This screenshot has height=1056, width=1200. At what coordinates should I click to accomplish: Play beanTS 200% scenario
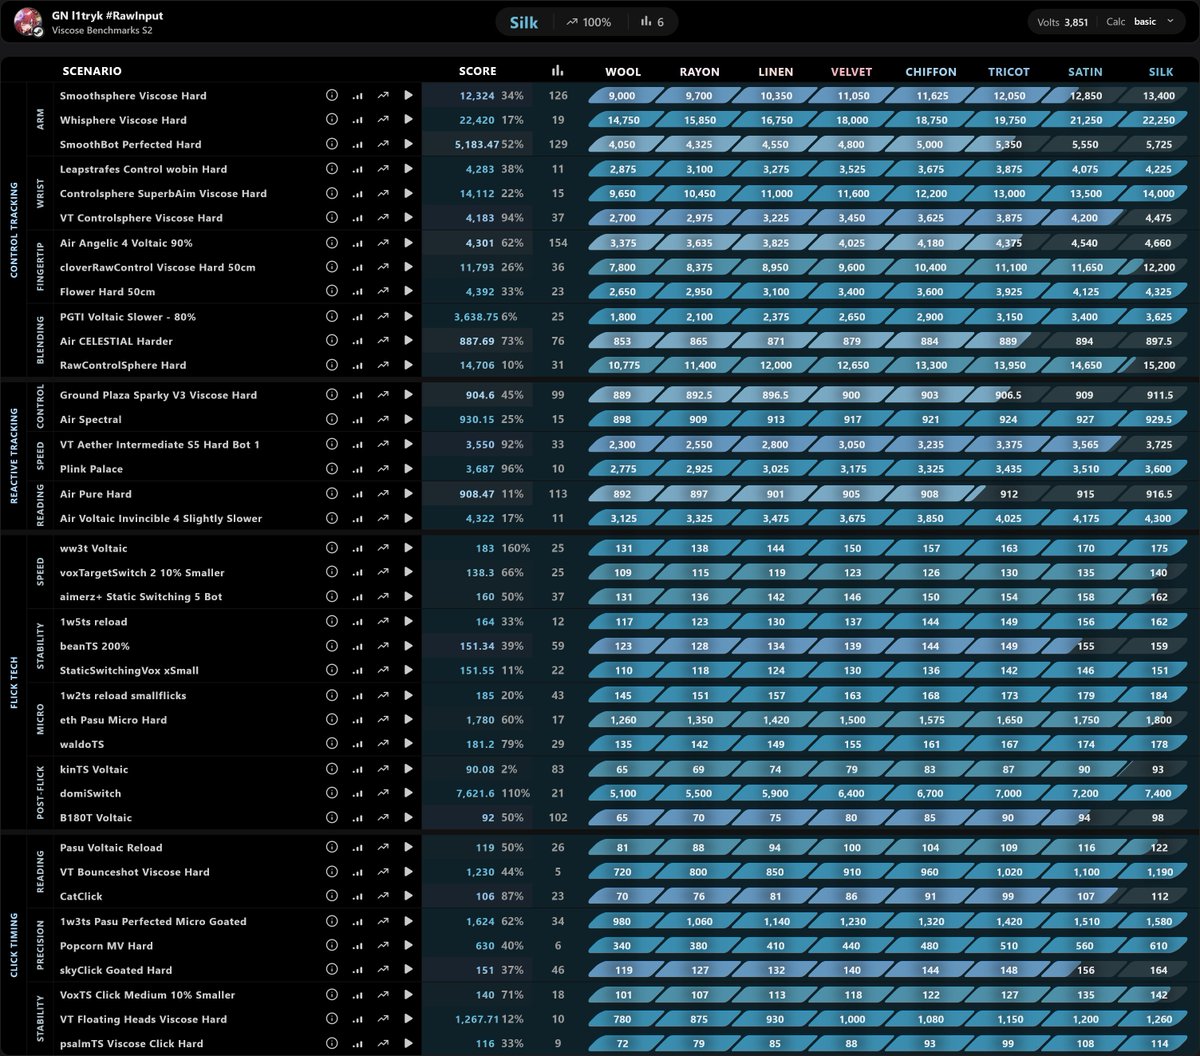408,646
